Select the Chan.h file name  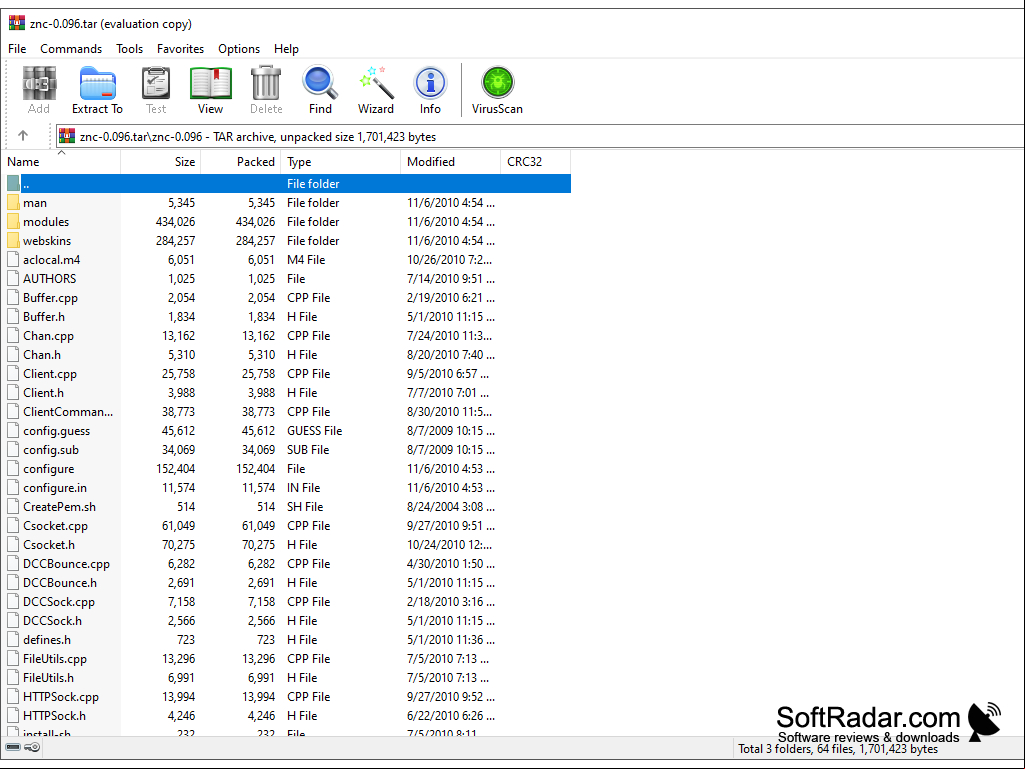42,355
